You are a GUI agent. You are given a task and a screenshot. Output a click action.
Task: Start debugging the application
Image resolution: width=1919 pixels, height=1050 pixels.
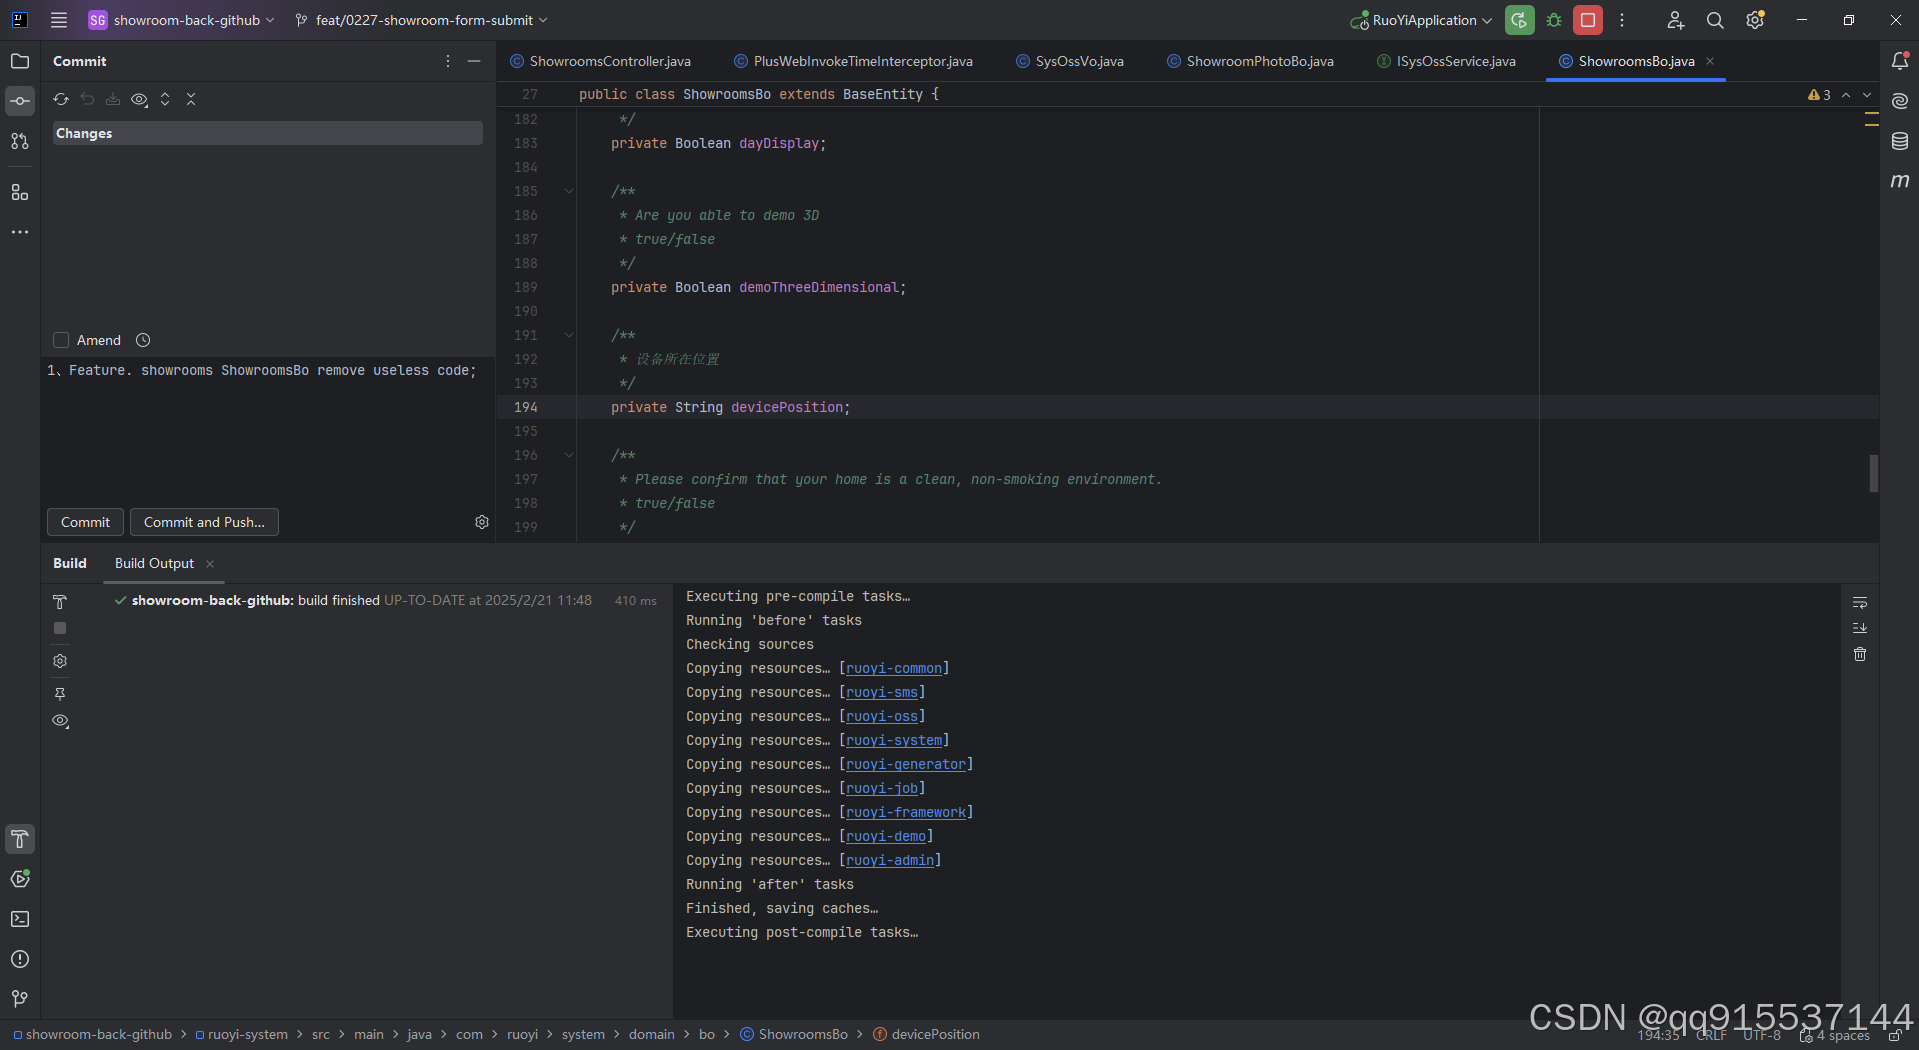click(x=1553, y=19)
